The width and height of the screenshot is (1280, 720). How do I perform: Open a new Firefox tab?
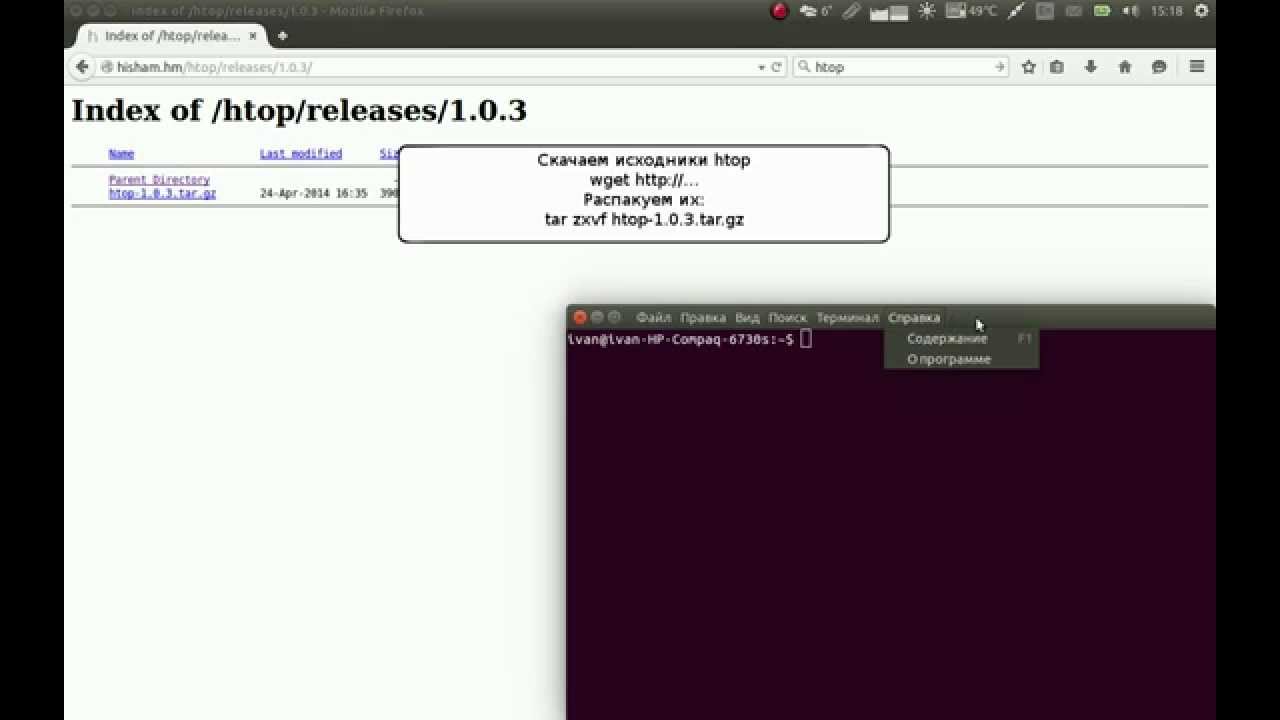click(283, 36)
